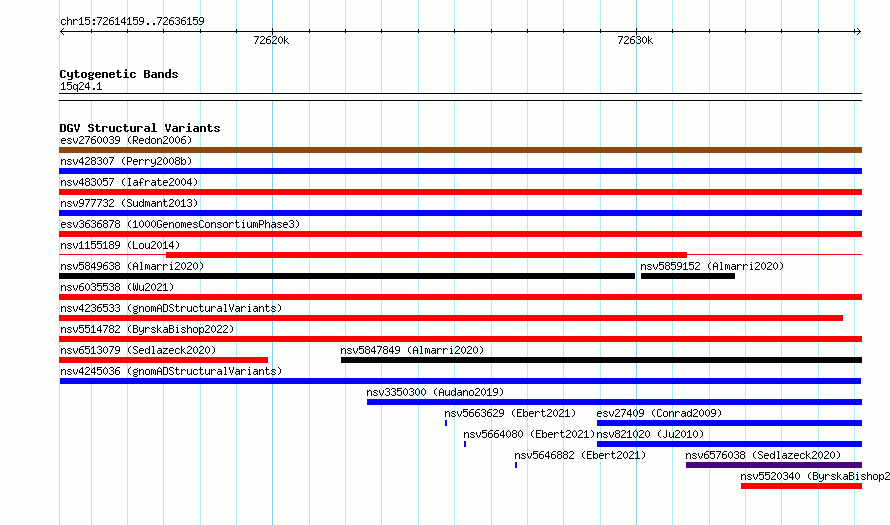Image resolution: width=890 pixels, height=525 pixels.
Task: Click the red nsv4236533 gnomAD variant bar
Action: (451, 318)
